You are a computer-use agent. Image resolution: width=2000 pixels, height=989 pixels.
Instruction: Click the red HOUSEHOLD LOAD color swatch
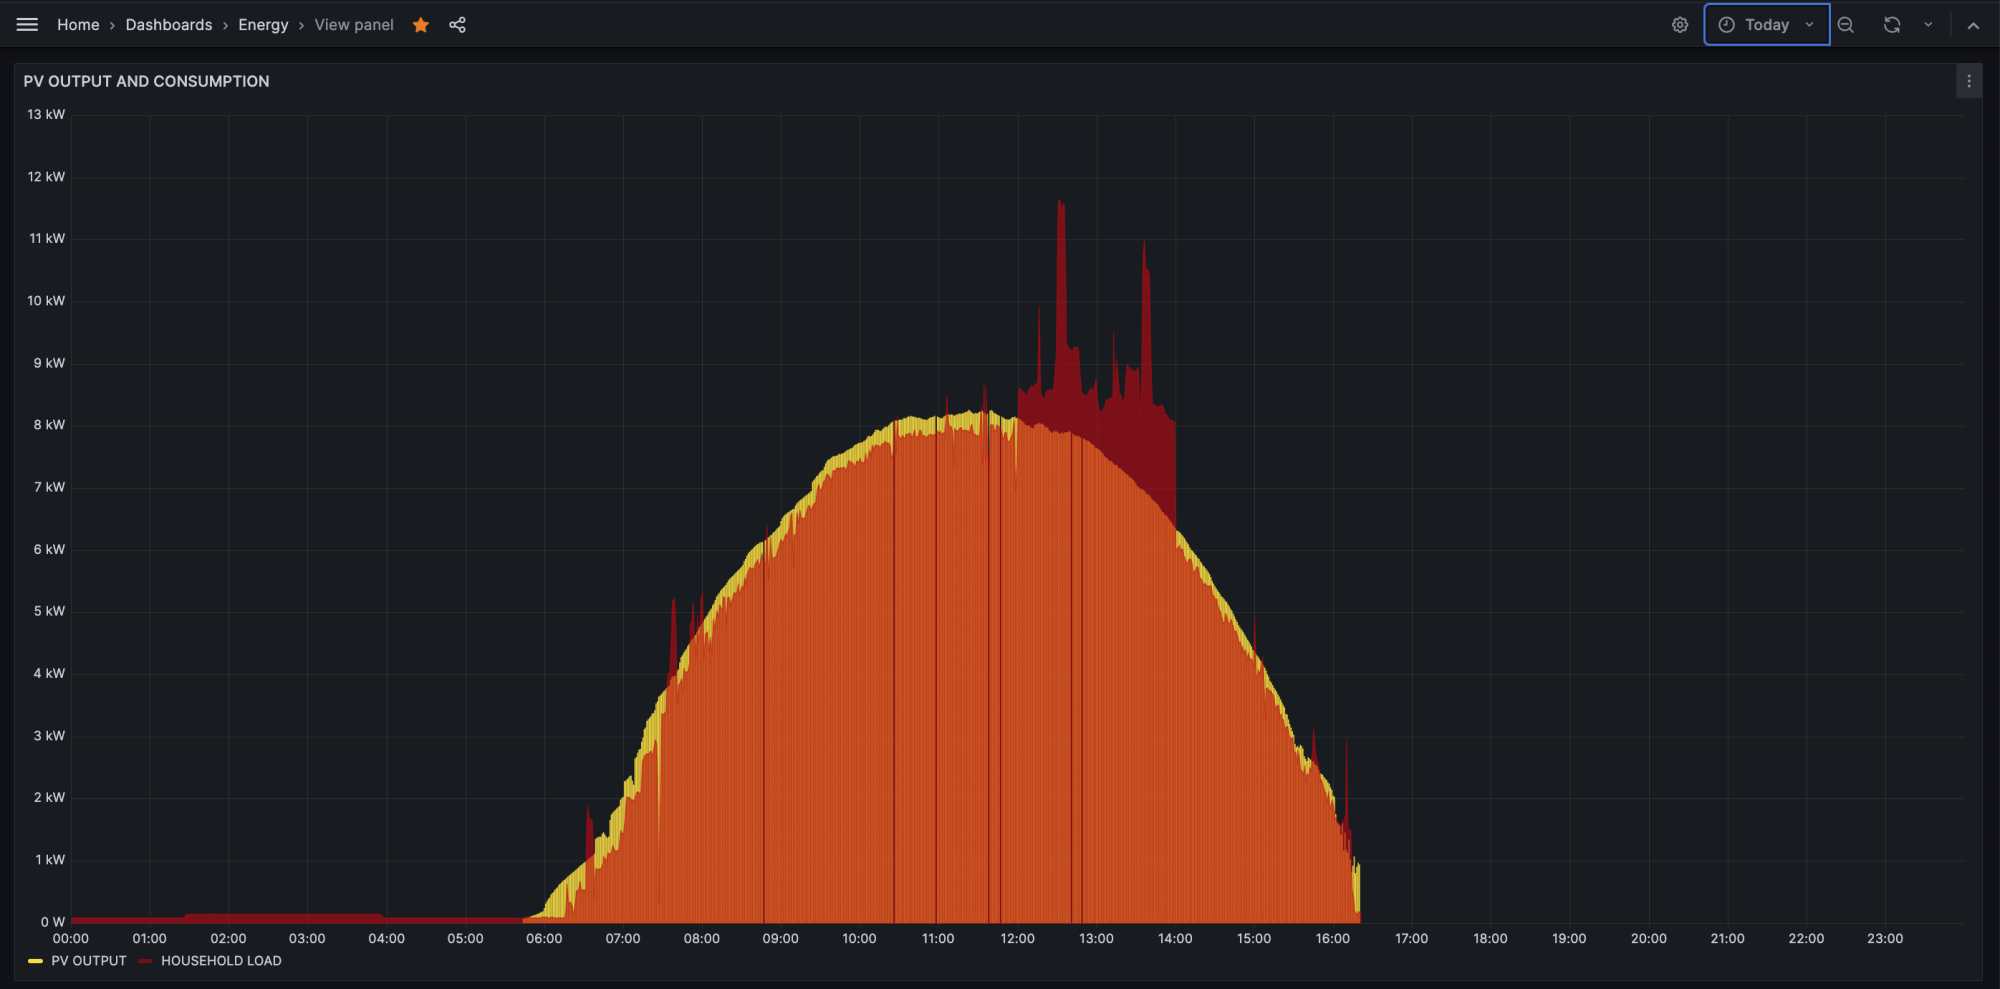point(145,961)
